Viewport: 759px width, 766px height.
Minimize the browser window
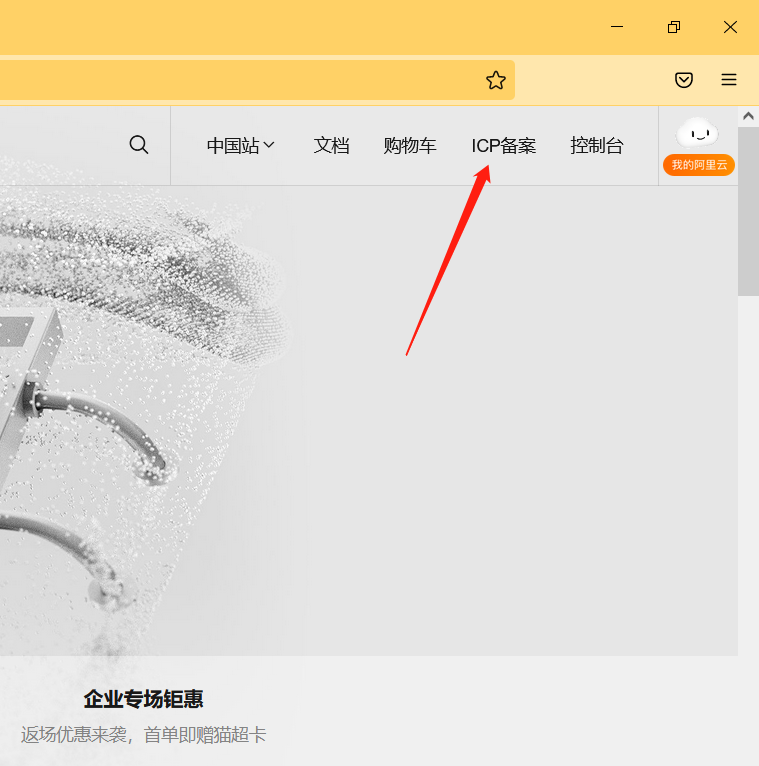coord(617,27)
